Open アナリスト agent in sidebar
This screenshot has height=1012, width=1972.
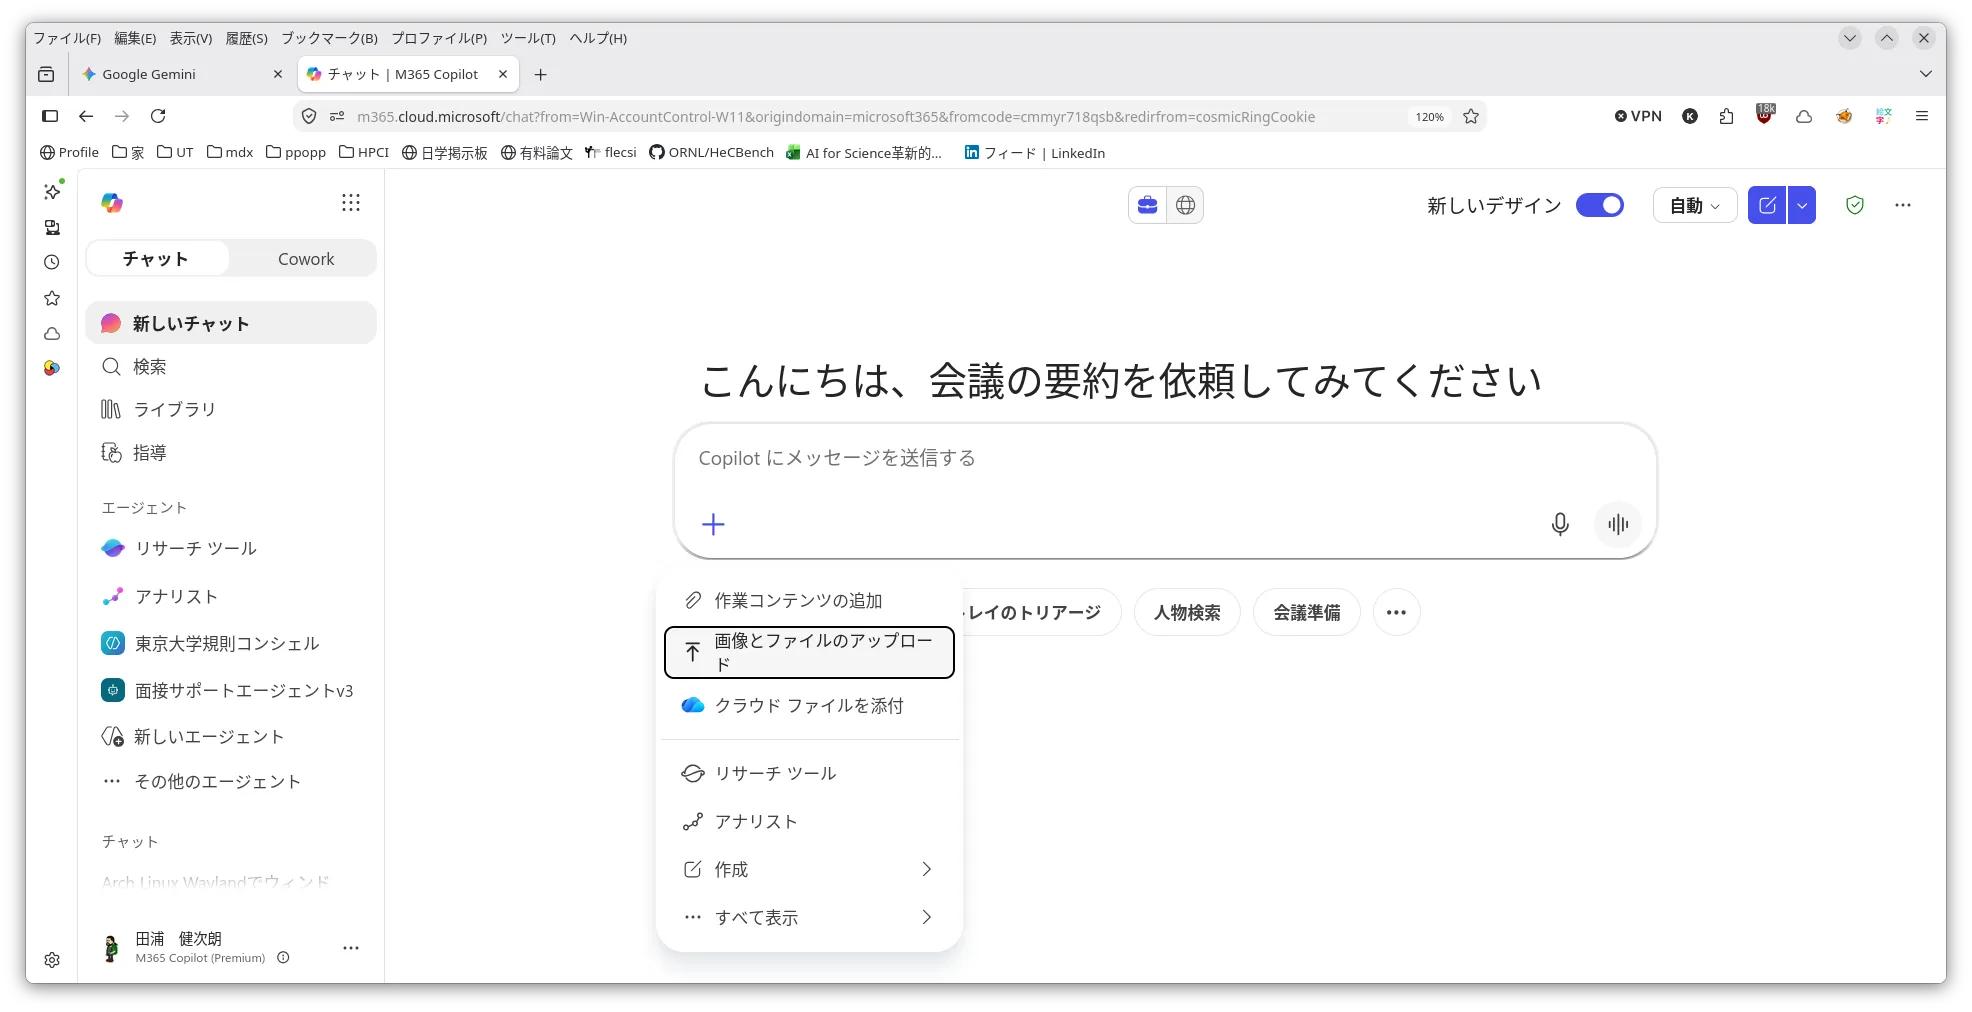tap(231, 596)
